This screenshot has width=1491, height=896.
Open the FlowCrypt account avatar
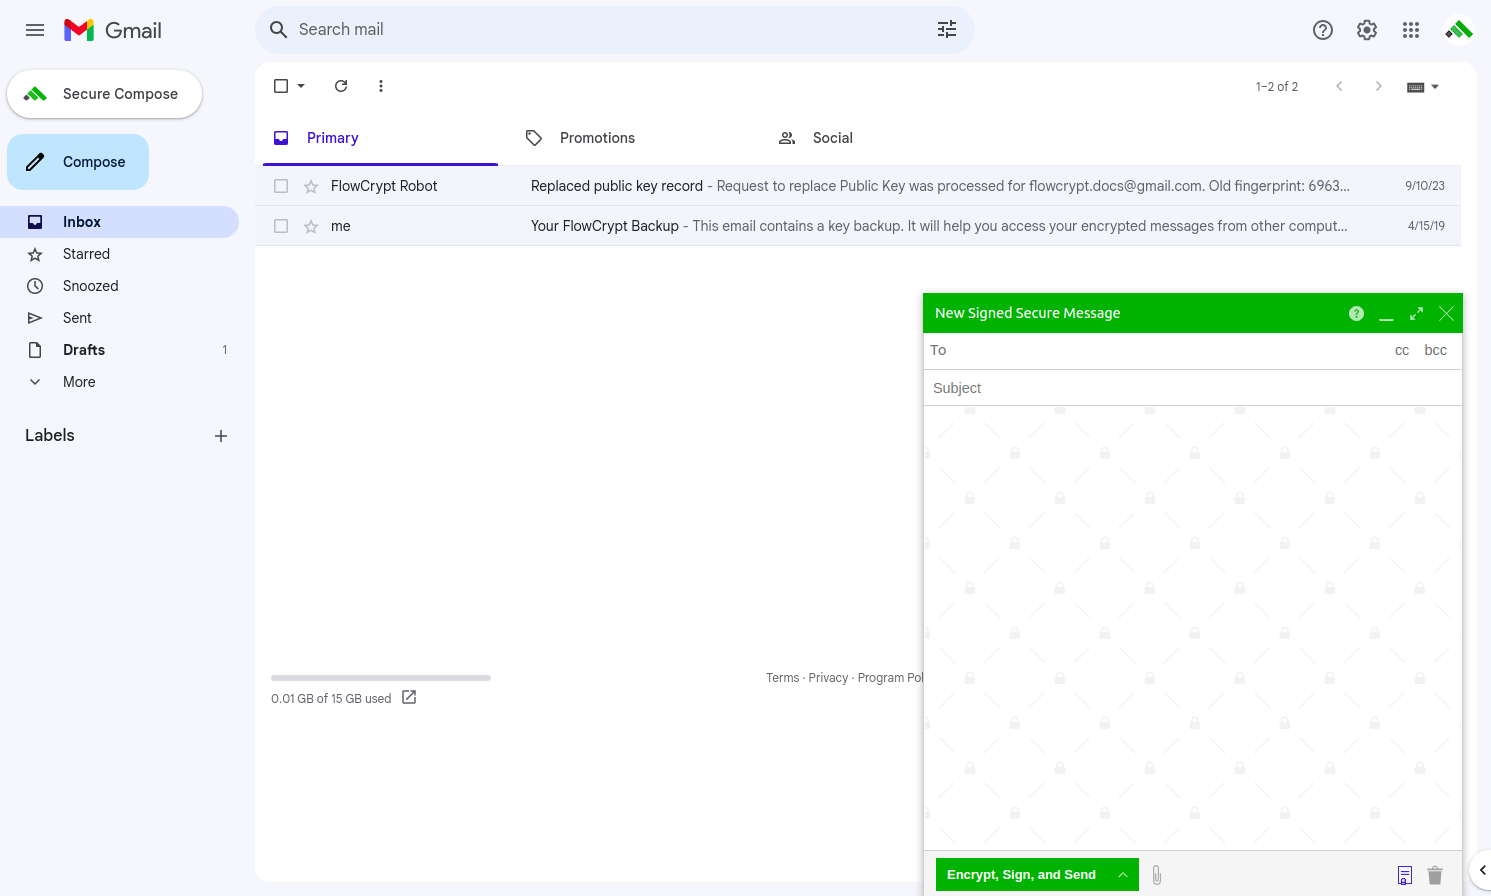pyautogui.click(x=1459, y=30)
